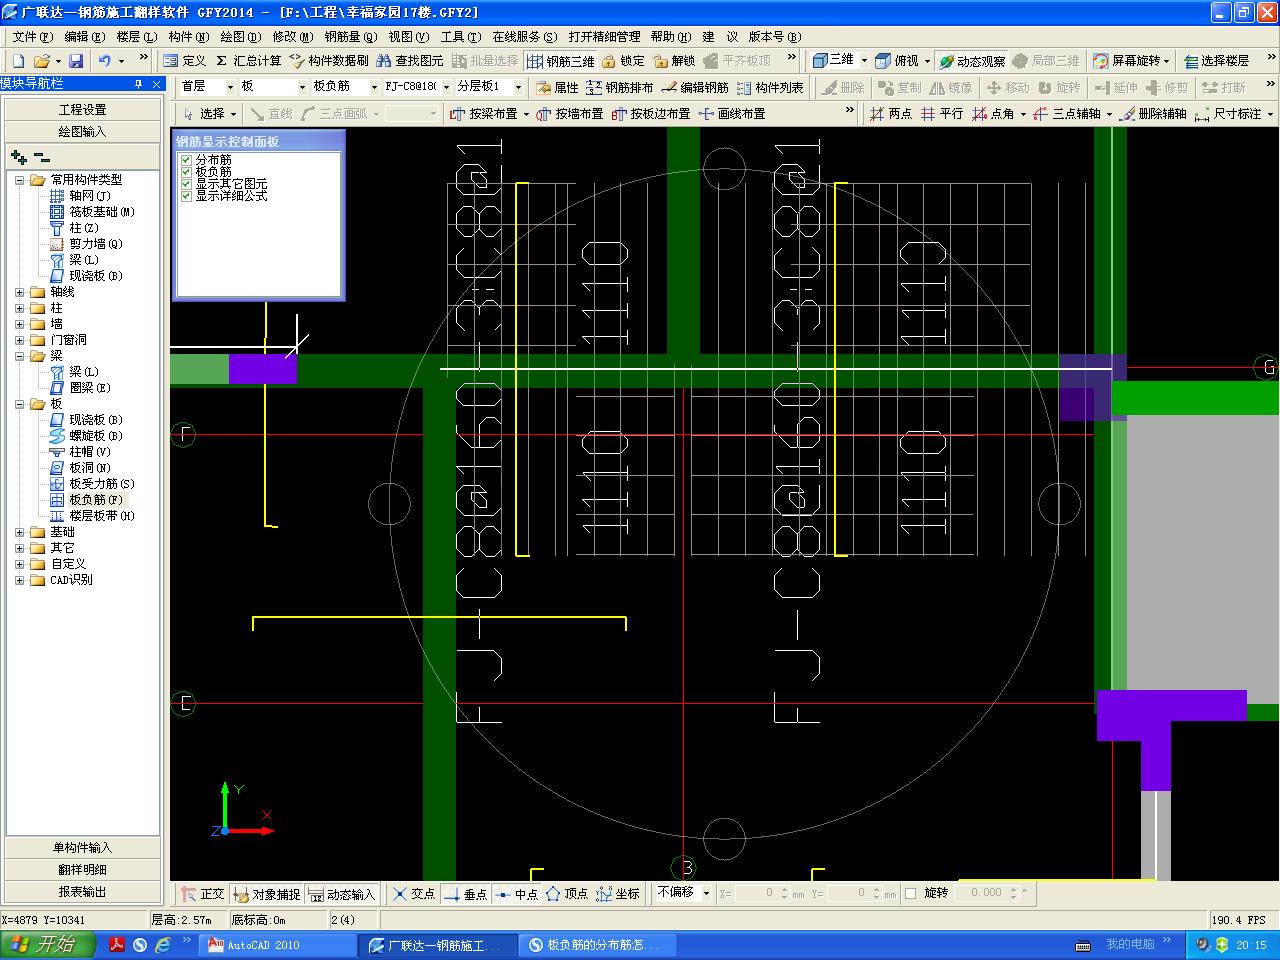Activate 动态观察 orbit tool

[x=972, y=61]
